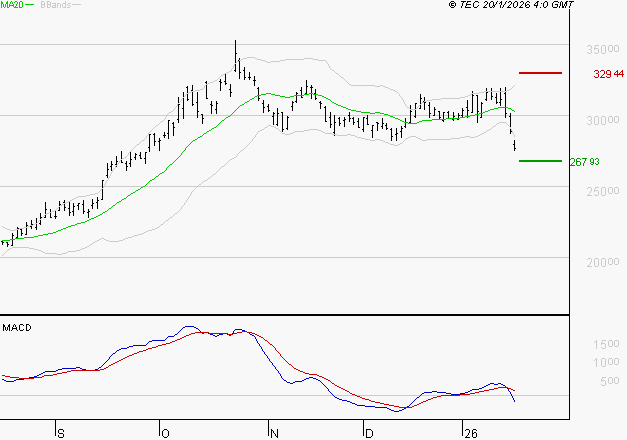Screen dimensions: 627x440
Task: Click the 500 MACD axis label
Action: point(610,381)
